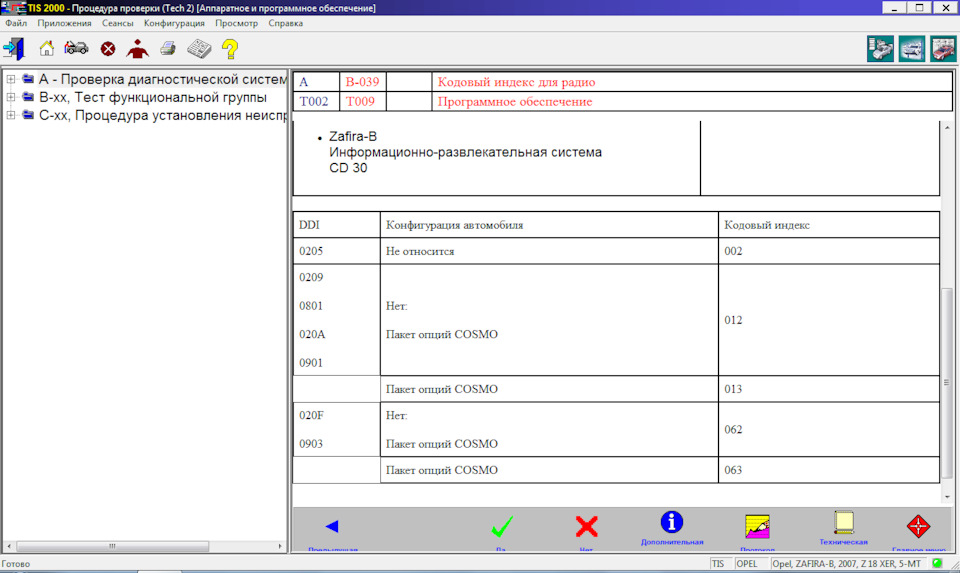
Task: Go back with the blue Previous arrow
Action: 332,526
